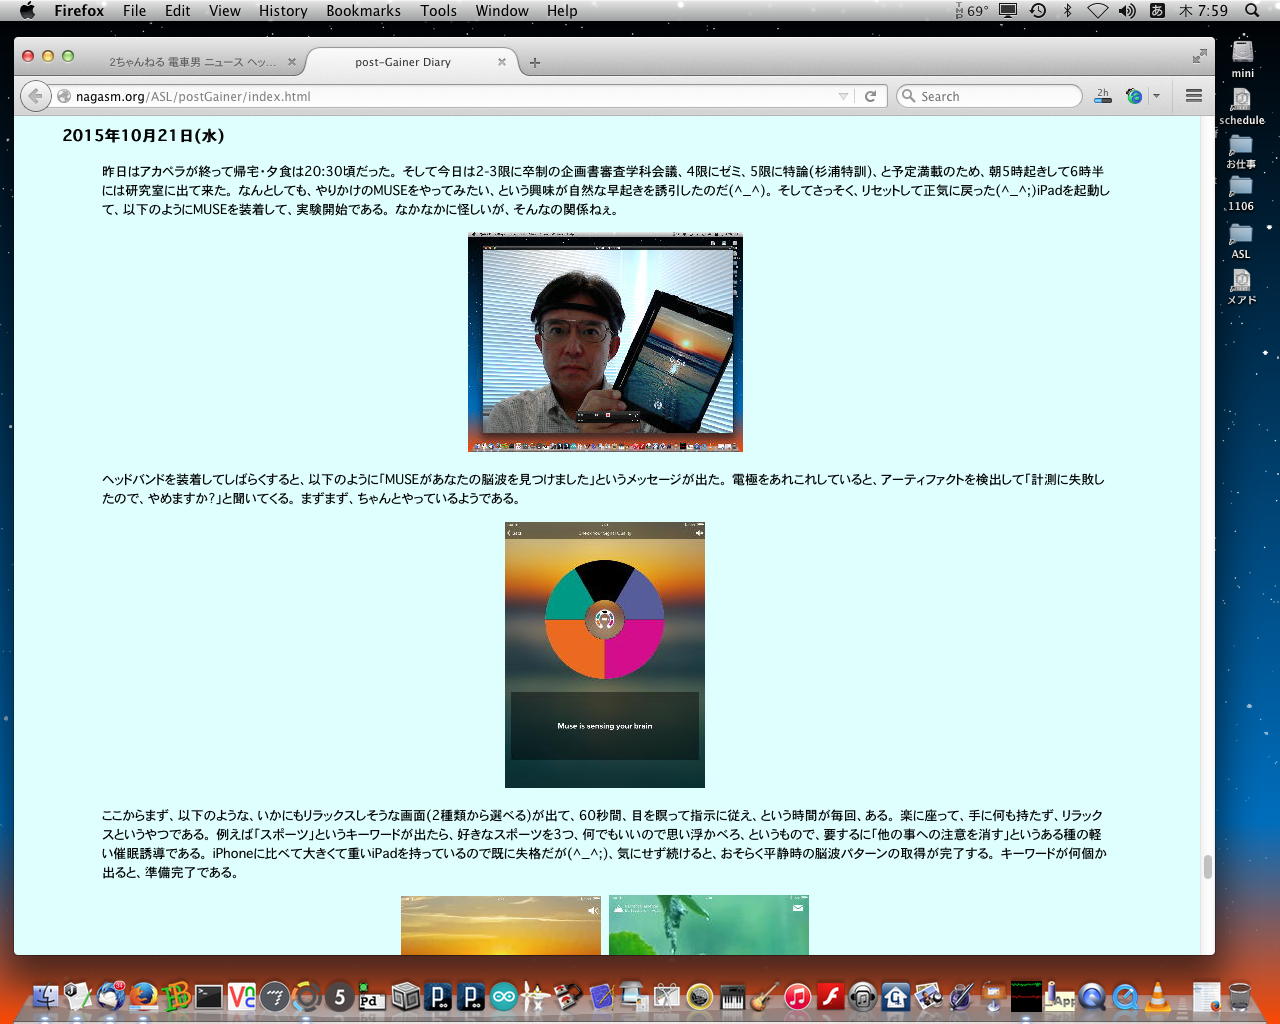Open the Bookmarks menu
The image size is (1280, 1024).
(x=363, y=10)
